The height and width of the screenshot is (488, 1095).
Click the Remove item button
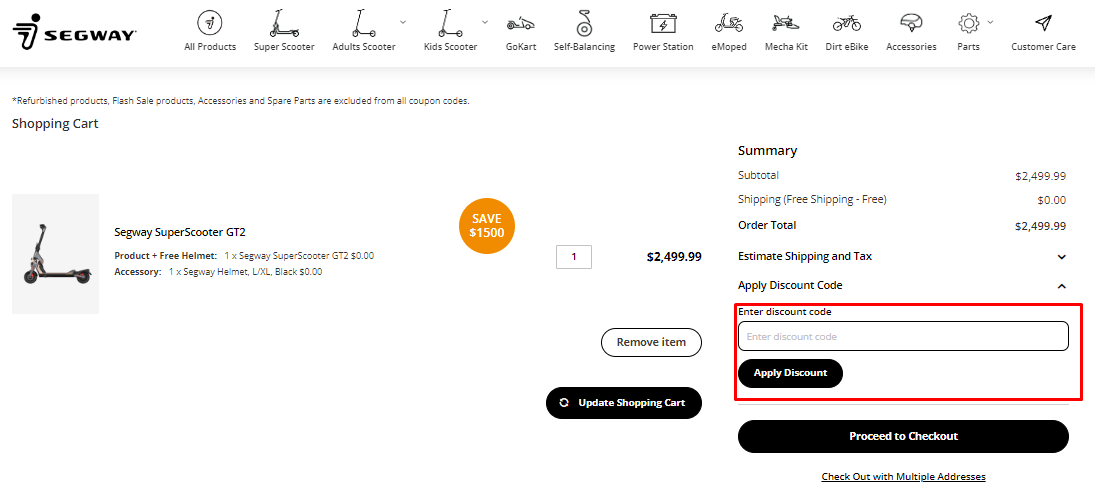pos(651,342)
